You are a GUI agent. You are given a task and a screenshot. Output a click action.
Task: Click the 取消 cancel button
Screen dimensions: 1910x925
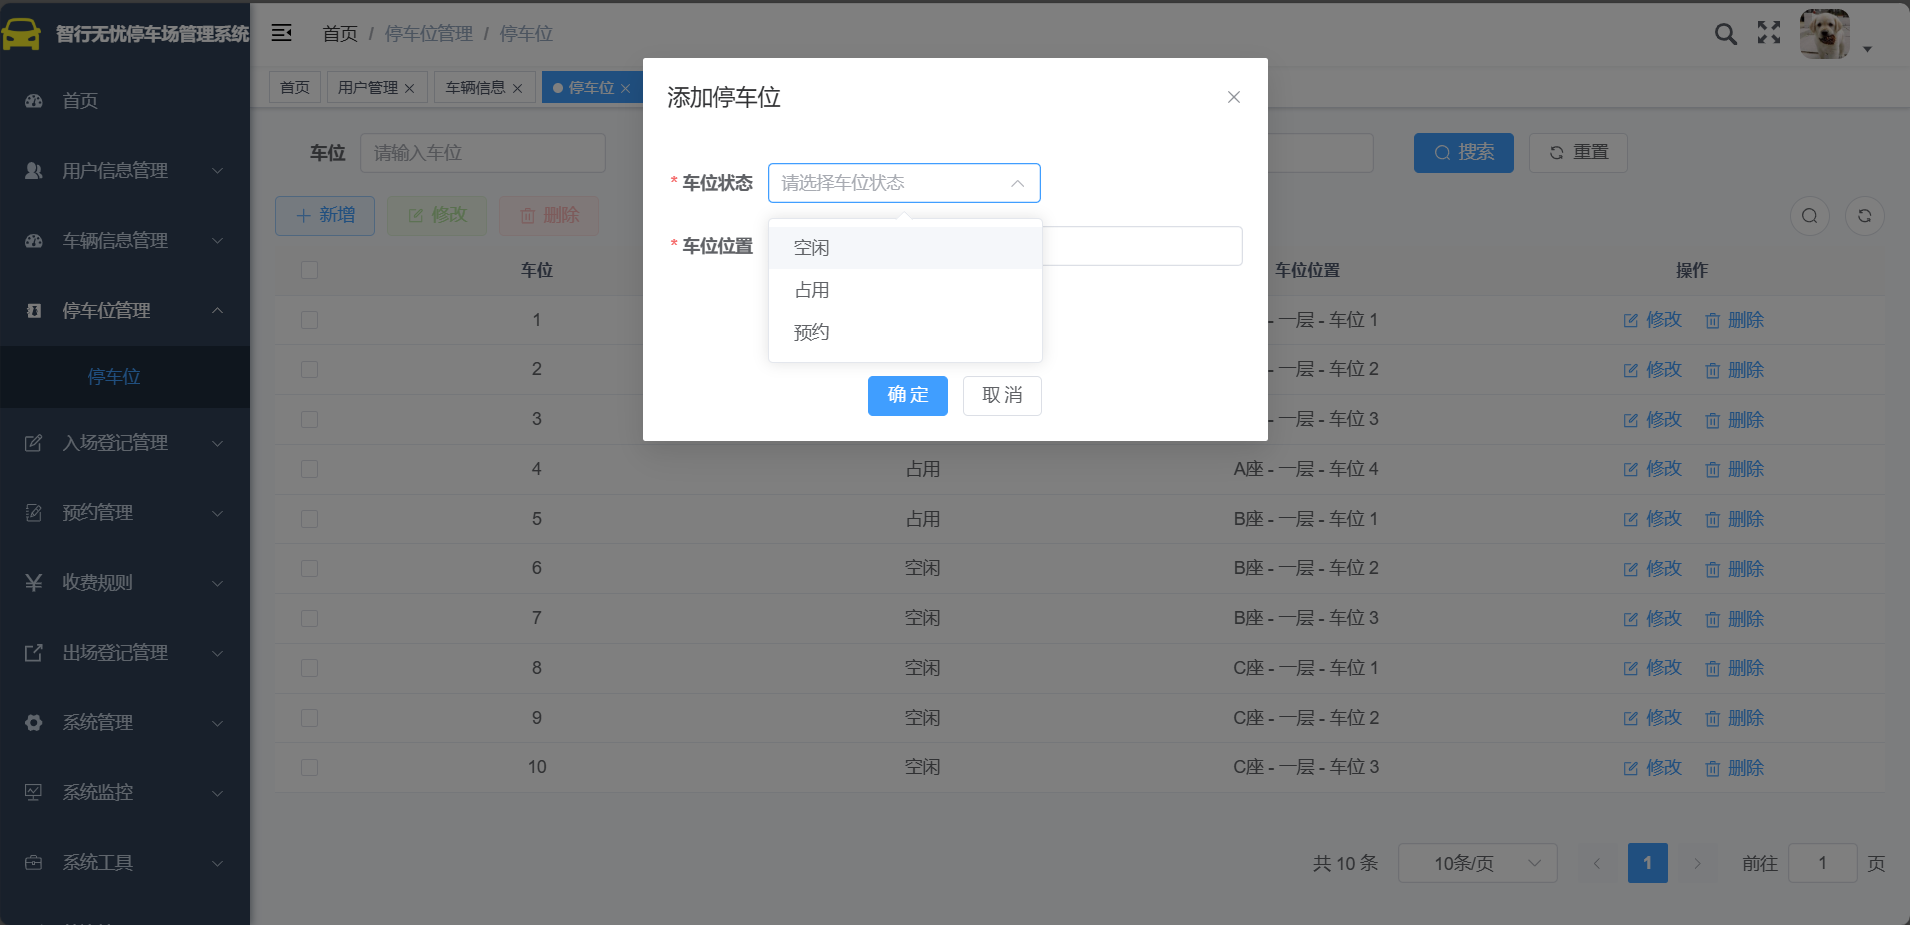[1002, 396]
